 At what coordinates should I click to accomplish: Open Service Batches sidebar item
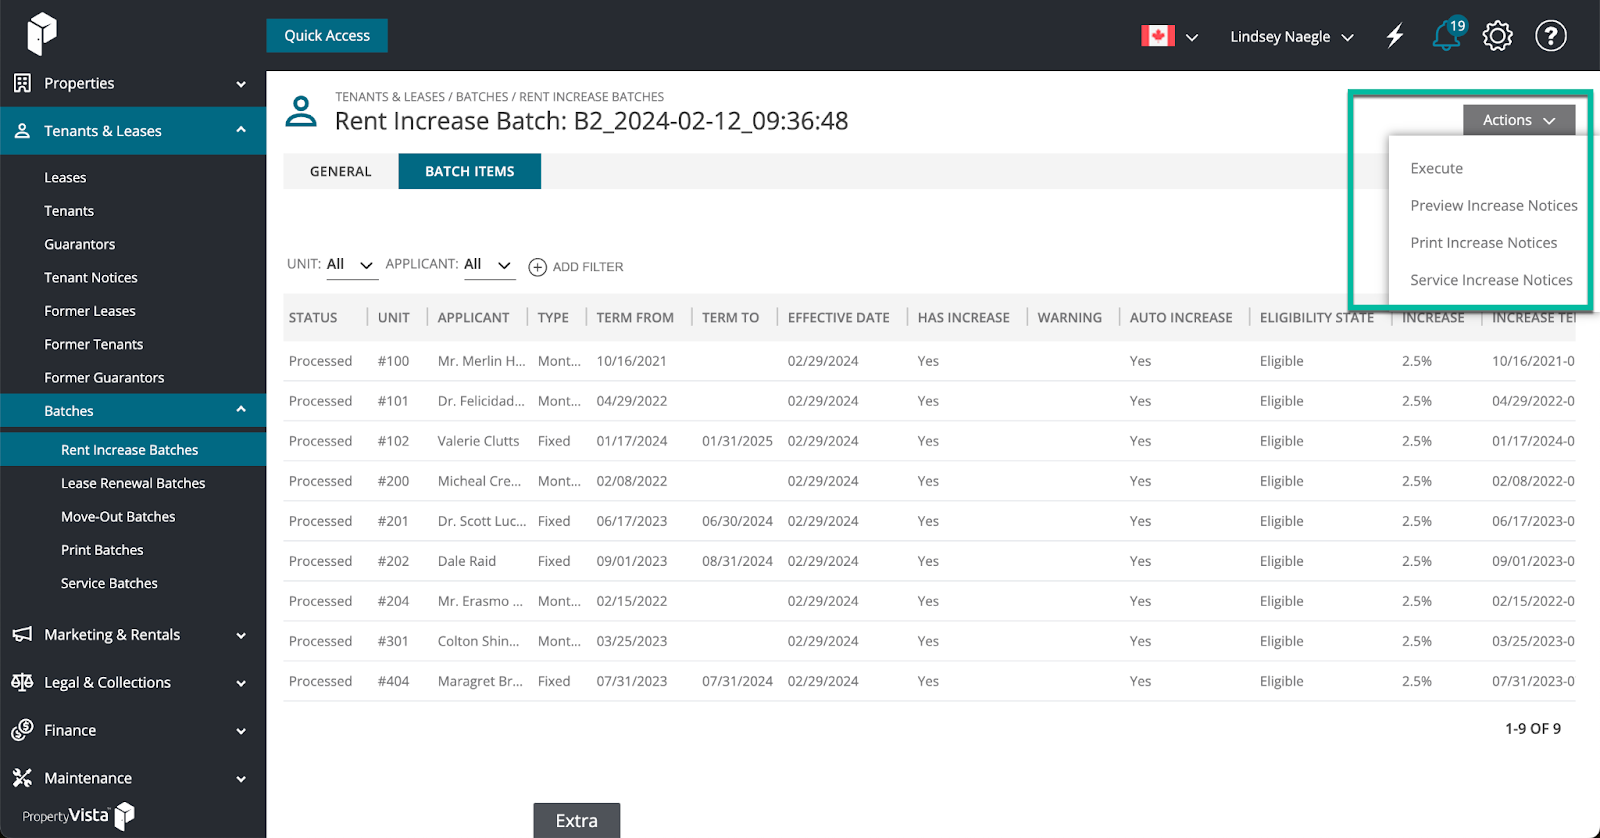(109, 583)
